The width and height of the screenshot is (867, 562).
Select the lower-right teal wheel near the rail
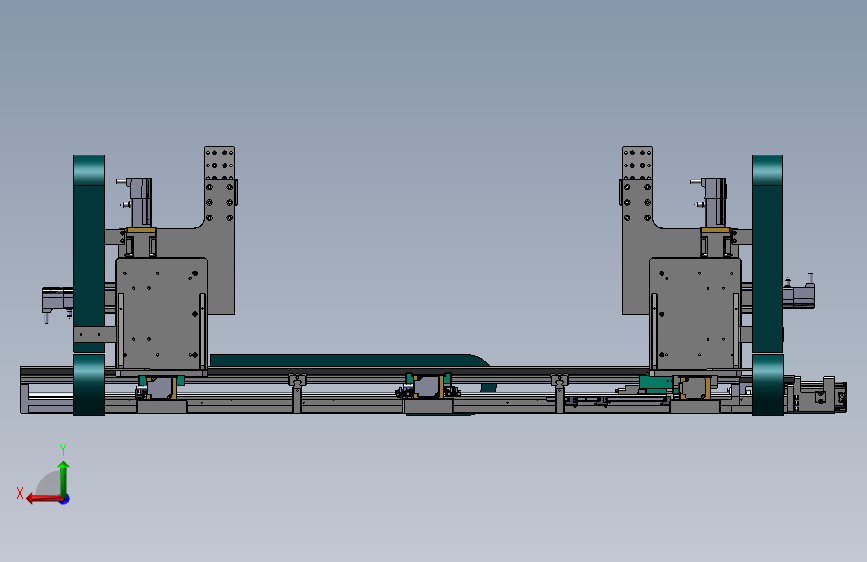coord(767,385)
